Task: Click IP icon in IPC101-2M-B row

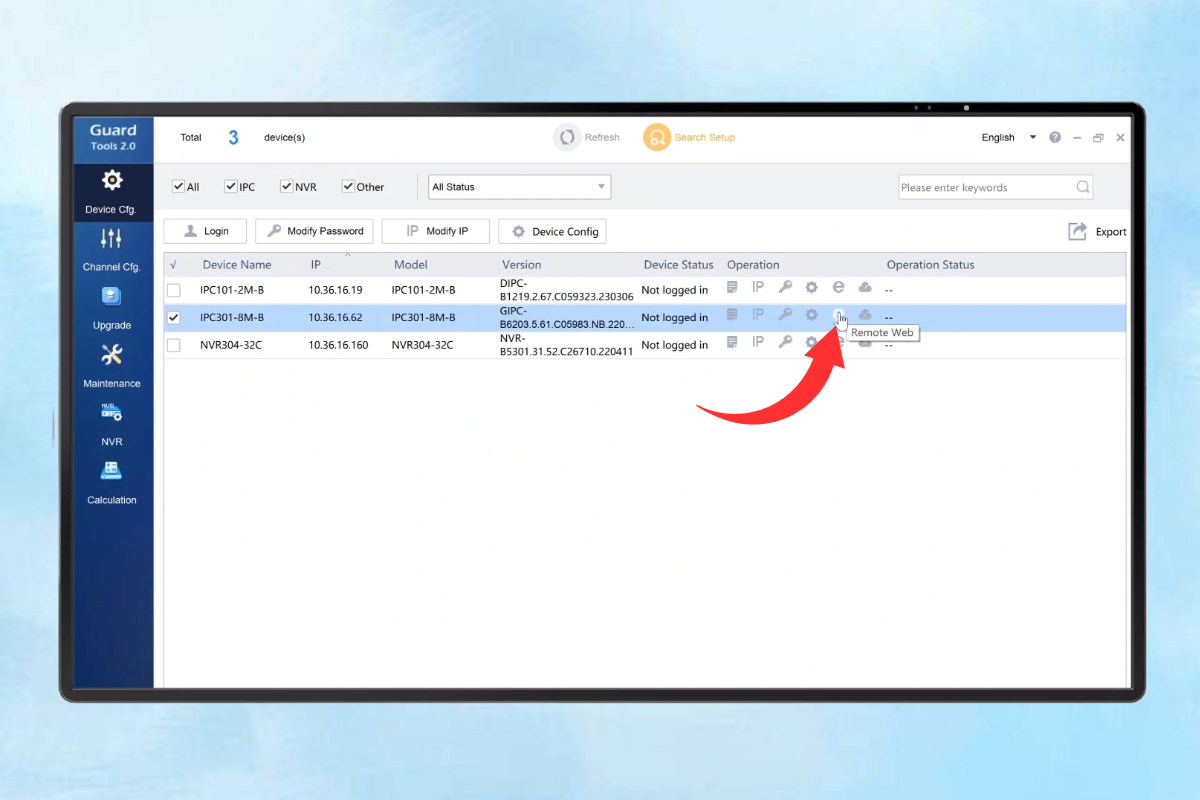Action: click(758, 288)
